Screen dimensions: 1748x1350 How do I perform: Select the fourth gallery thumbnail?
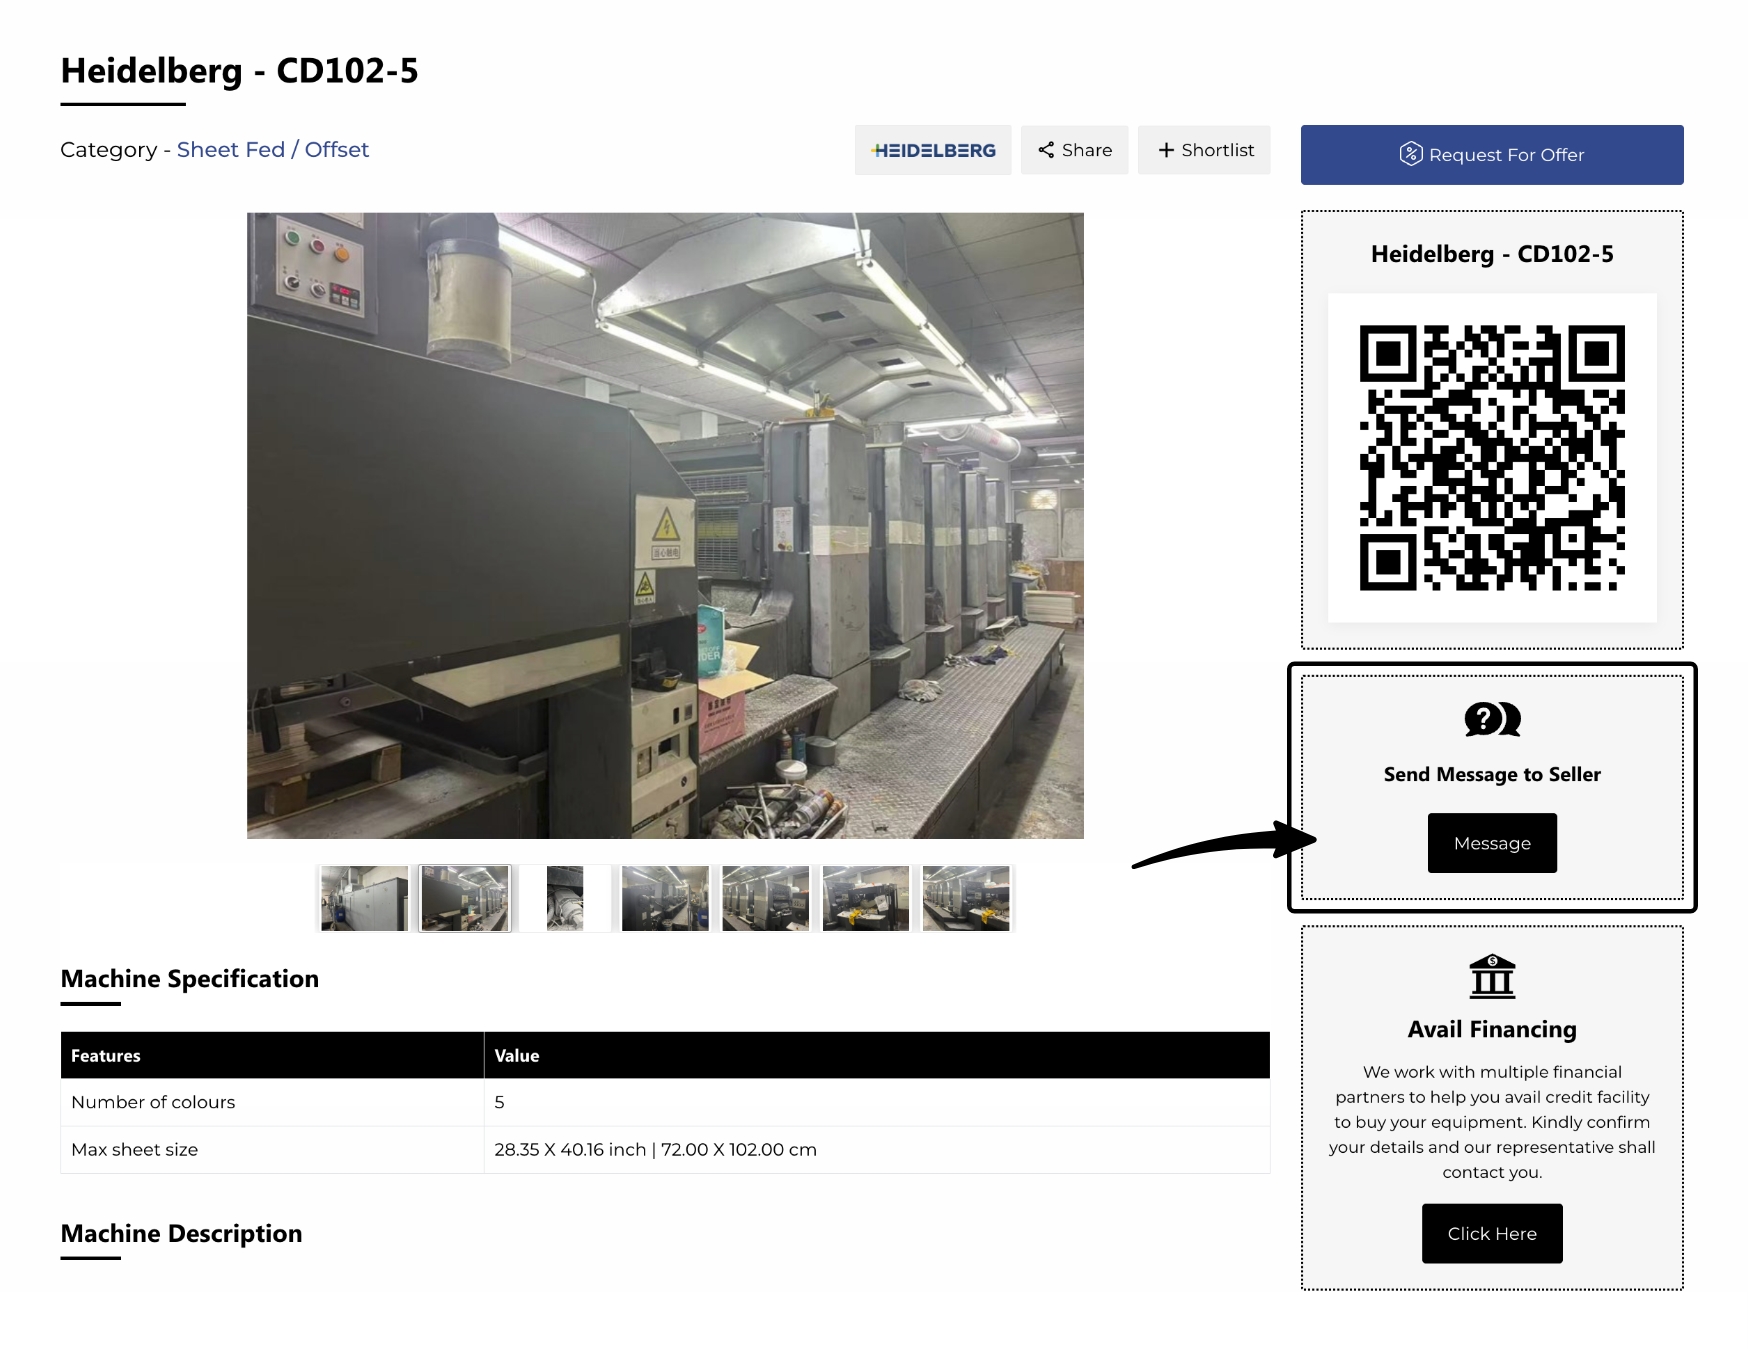665,898
